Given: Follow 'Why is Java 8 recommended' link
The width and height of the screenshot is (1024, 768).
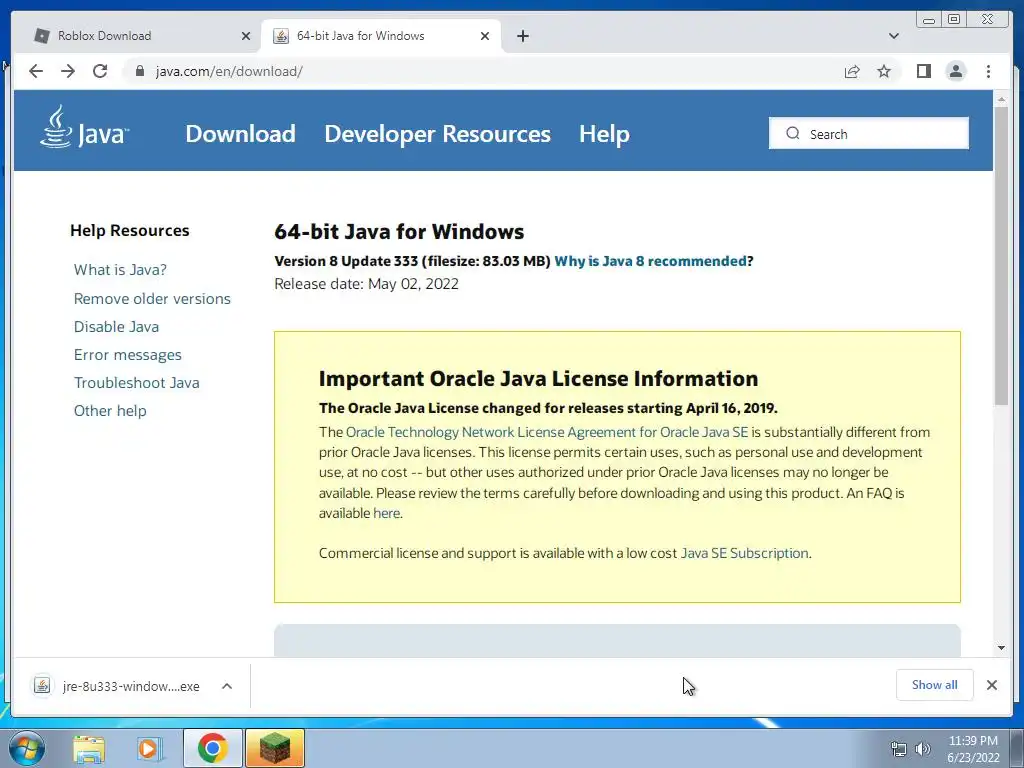Looking at the screenshot, I should [x=650, y=261].
